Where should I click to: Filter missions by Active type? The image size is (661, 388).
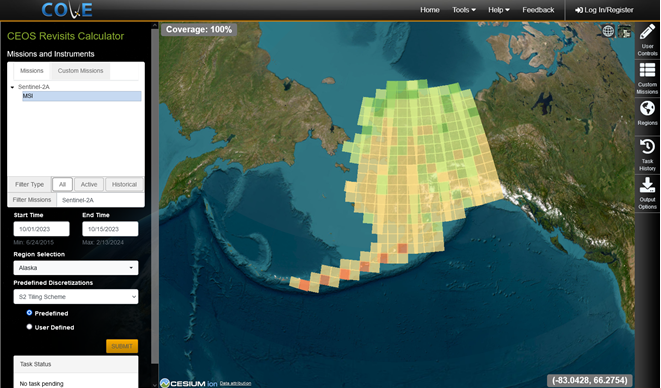point(89,184)
